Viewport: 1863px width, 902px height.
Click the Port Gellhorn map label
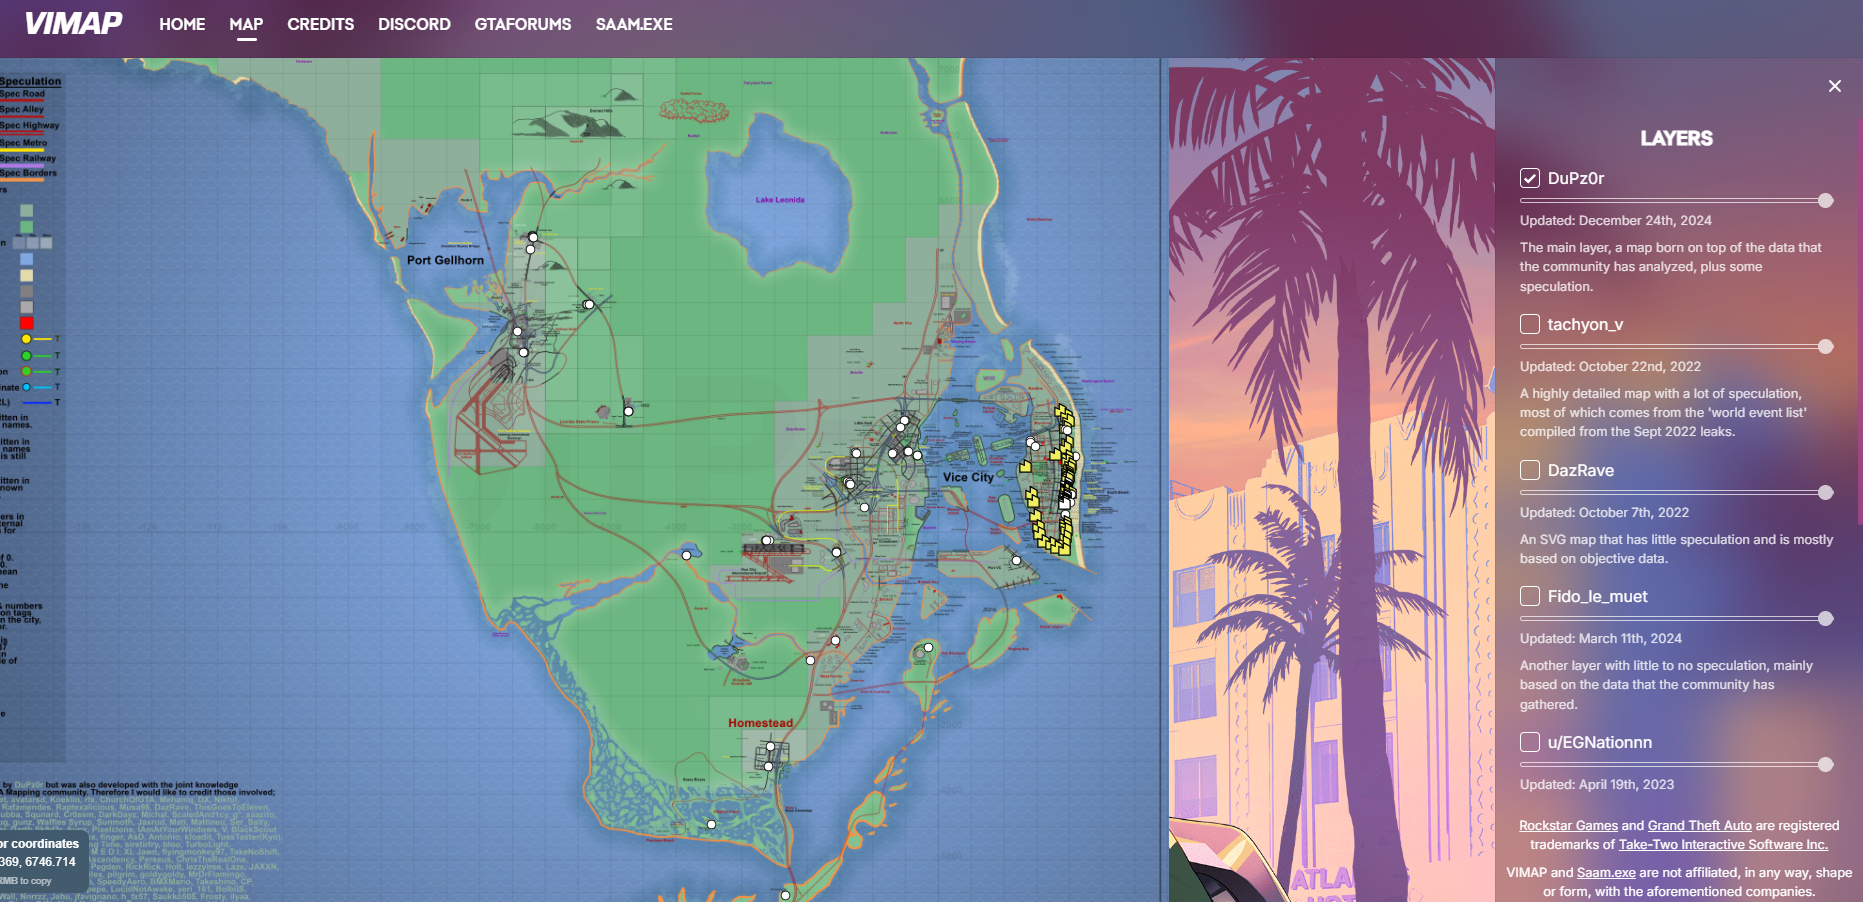click(445, 260)
